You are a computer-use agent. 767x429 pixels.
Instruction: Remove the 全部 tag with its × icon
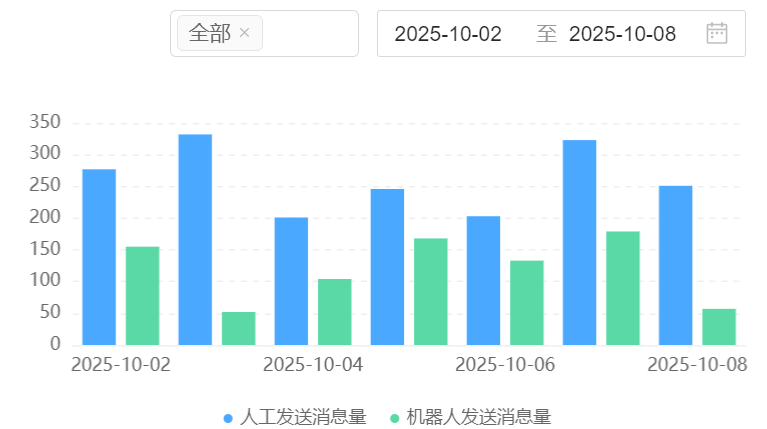point(245,34)
